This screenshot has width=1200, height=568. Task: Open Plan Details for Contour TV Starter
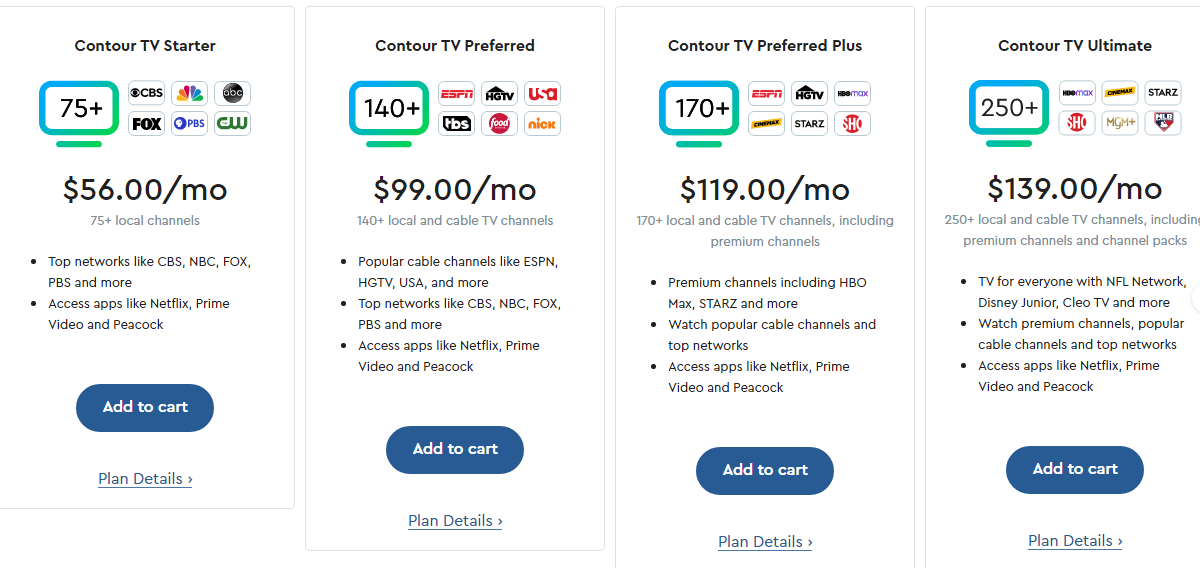click(145, 479)
